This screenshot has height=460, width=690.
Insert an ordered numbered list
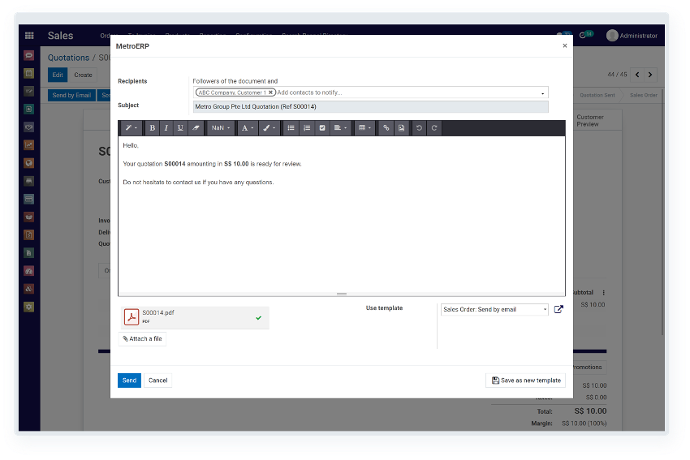(x=307, y=128)
